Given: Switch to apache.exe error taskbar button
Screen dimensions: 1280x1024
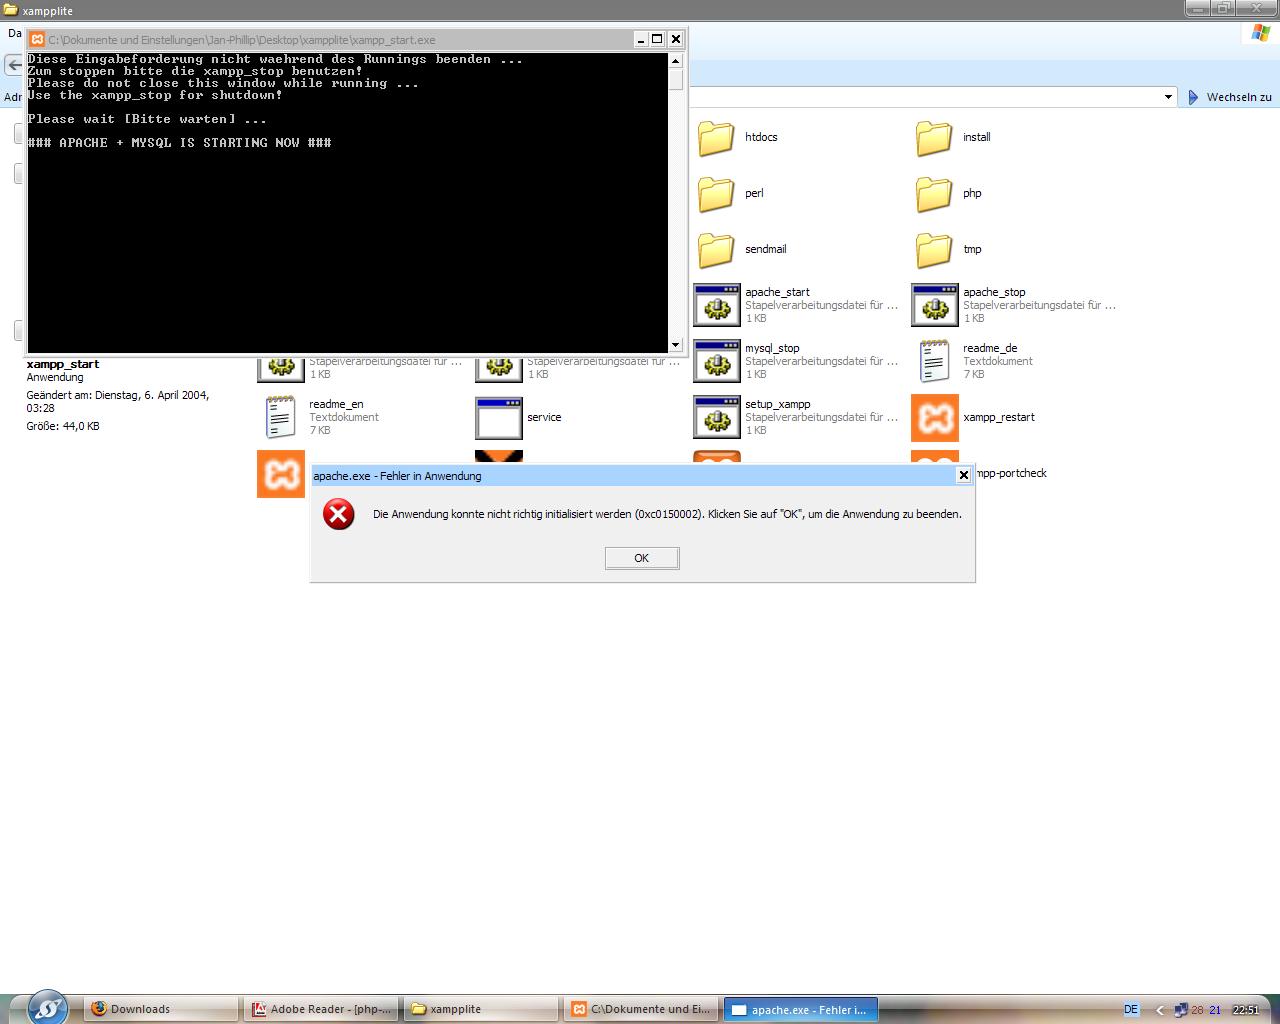Looking at the screenshot, I should click(800, 1009).
